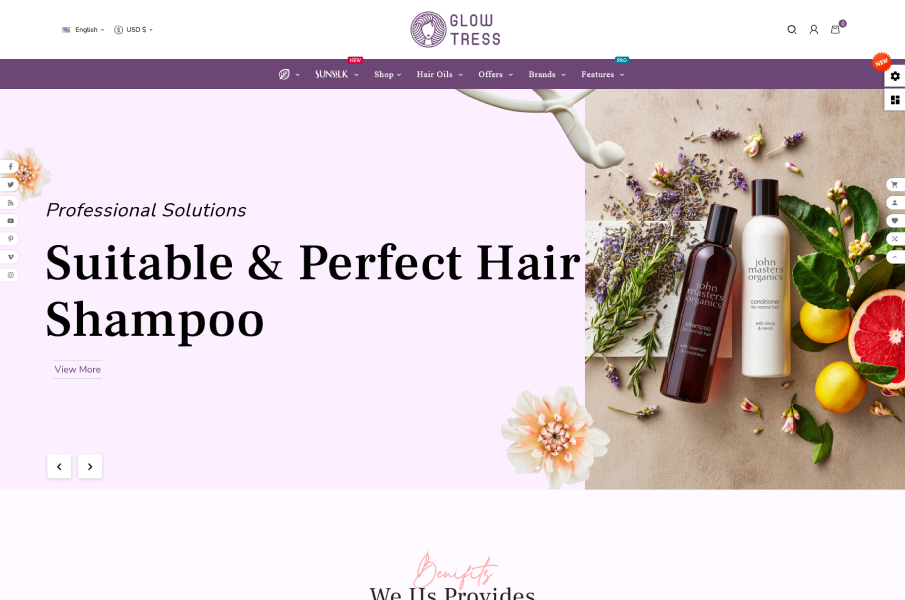905x600 pixels.
Task: Open the Hair Oils menu
Action: (x=440, y=74)
